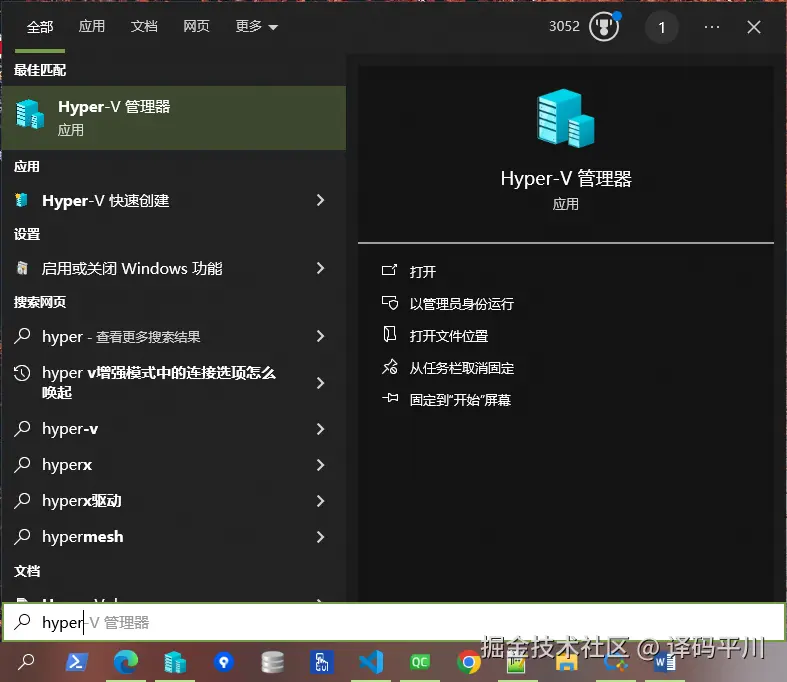Open 启用或关闭 Windows 功能 setting
This screenshot has width=787, height=682.
point(174,268)
